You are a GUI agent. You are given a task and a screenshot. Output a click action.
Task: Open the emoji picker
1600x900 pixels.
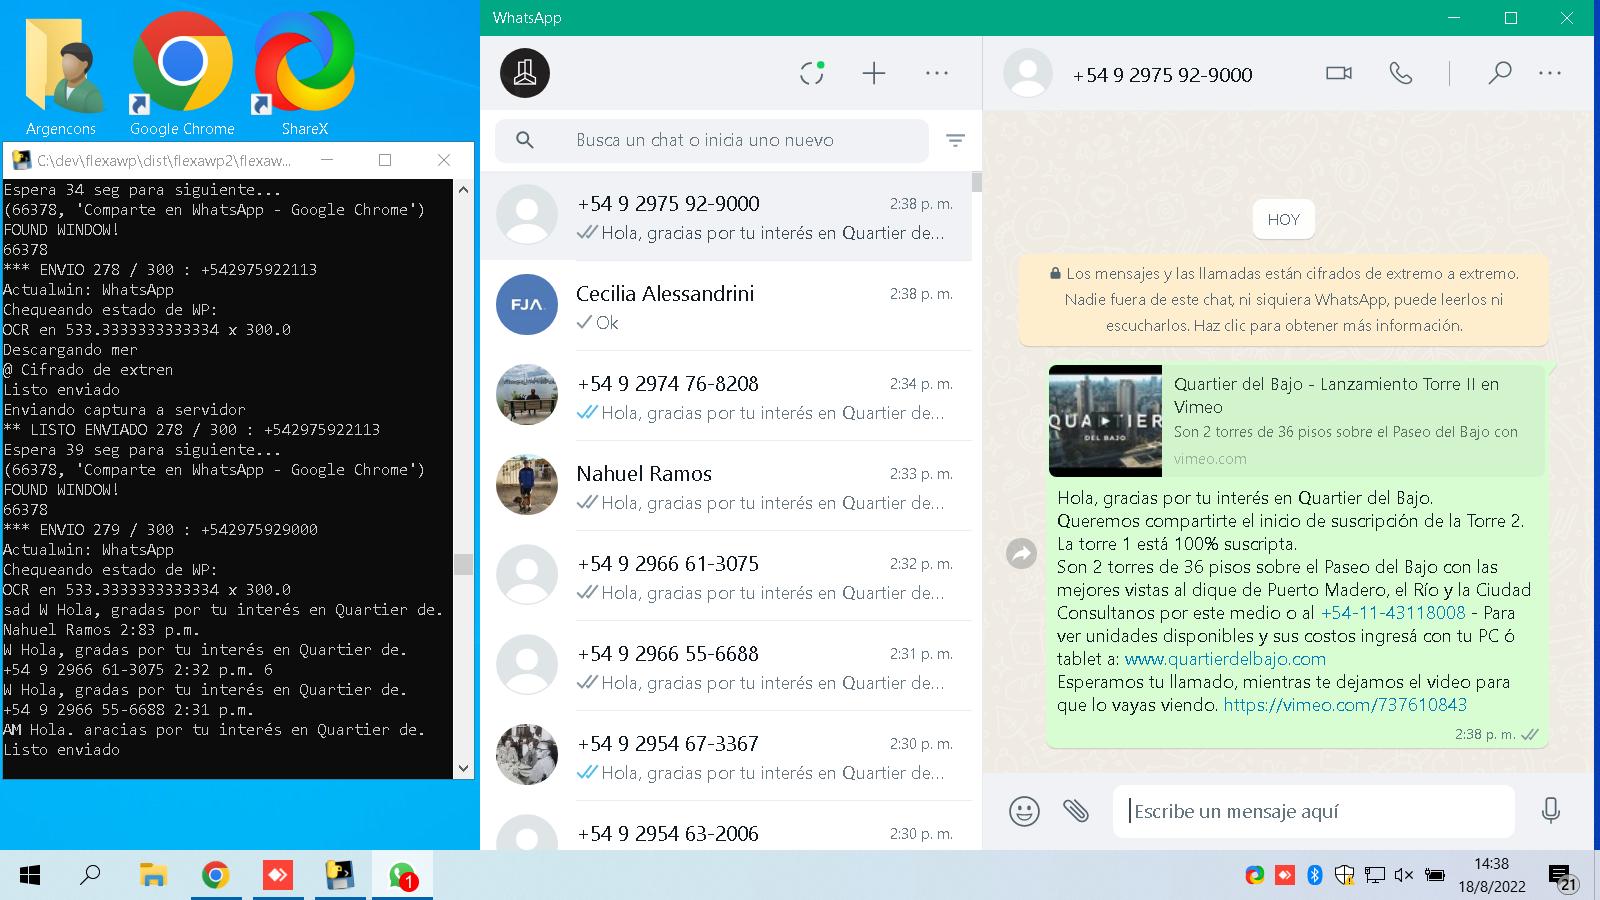point(1024,811)
